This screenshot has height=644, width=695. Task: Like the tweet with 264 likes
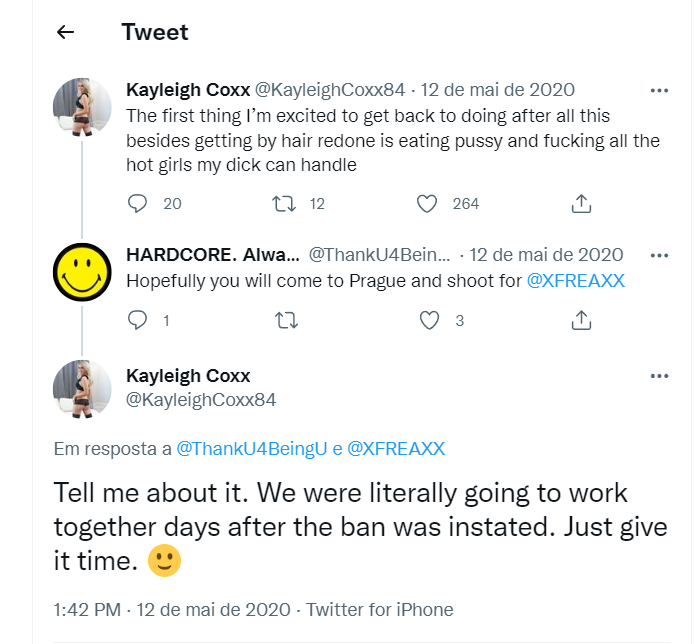pyautogui.click(x=428, y=203)
